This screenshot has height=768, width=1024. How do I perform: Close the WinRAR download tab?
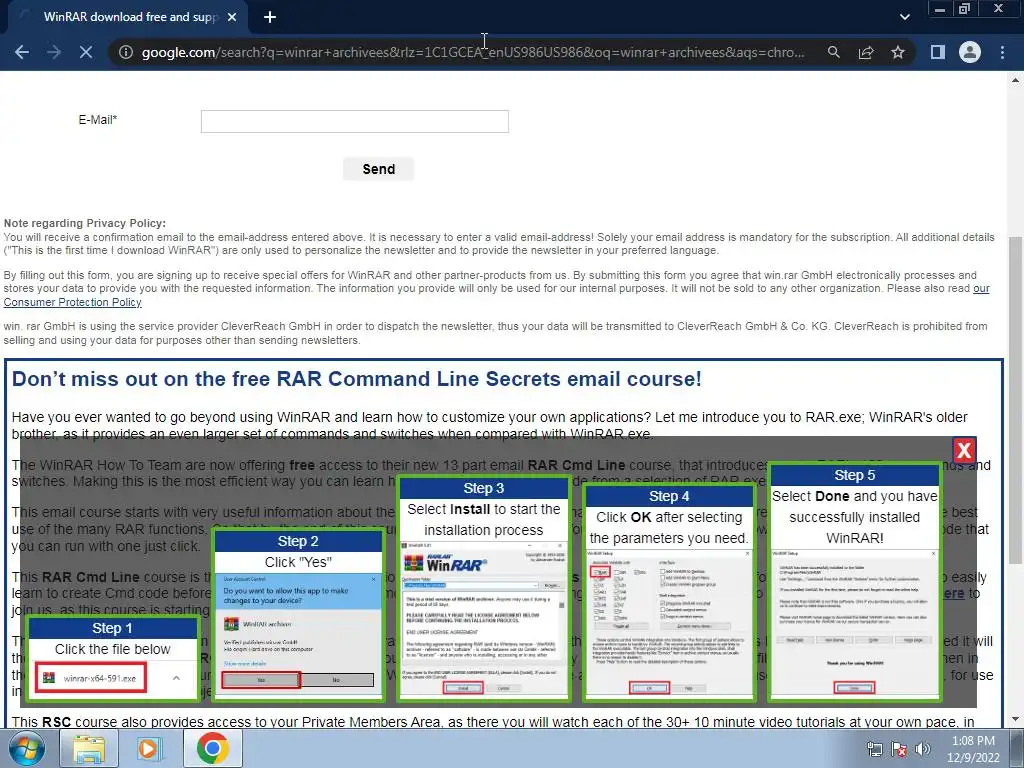click(x=232, y=18)
